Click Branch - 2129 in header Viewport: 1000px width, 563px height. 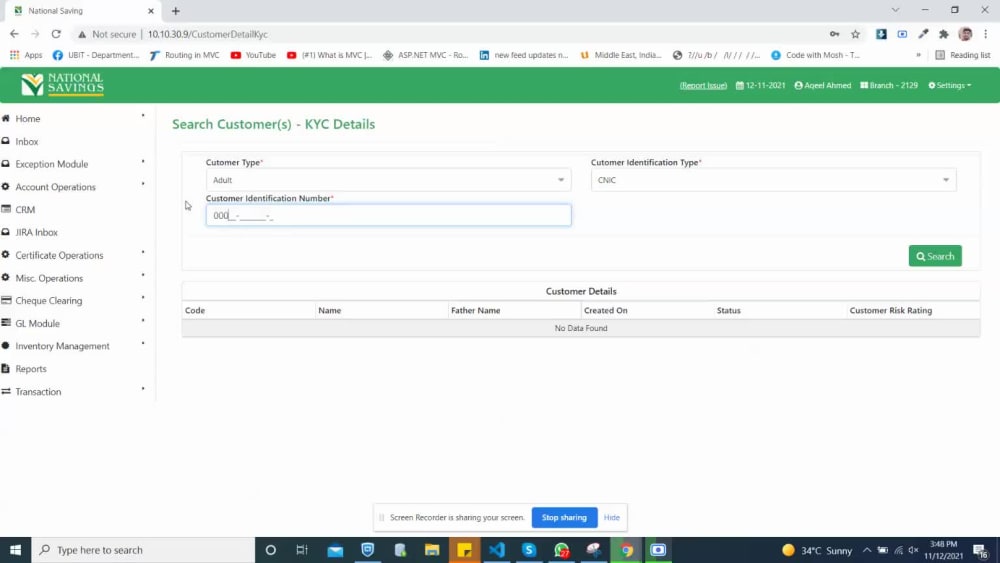click(889, 85)
